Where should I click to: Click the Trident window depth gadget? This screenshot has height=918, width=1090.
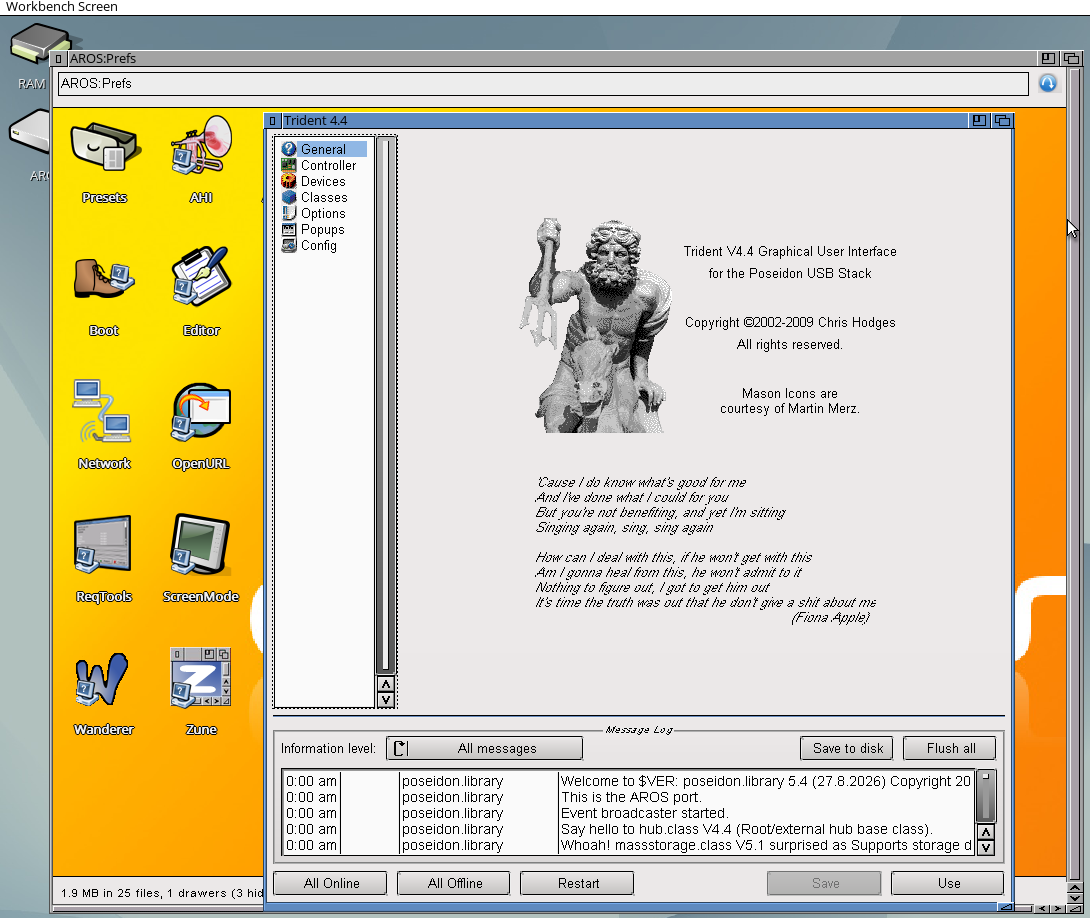[x=1002, y=120]
